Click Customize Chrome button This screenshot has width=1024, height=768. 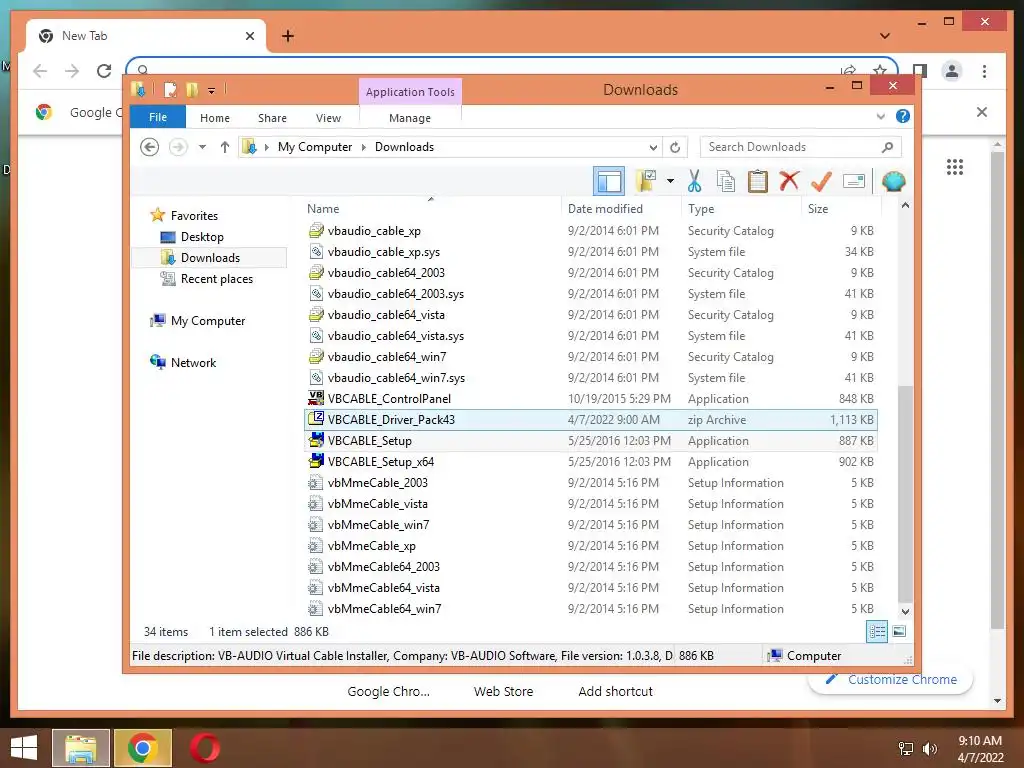click(891, 679)
